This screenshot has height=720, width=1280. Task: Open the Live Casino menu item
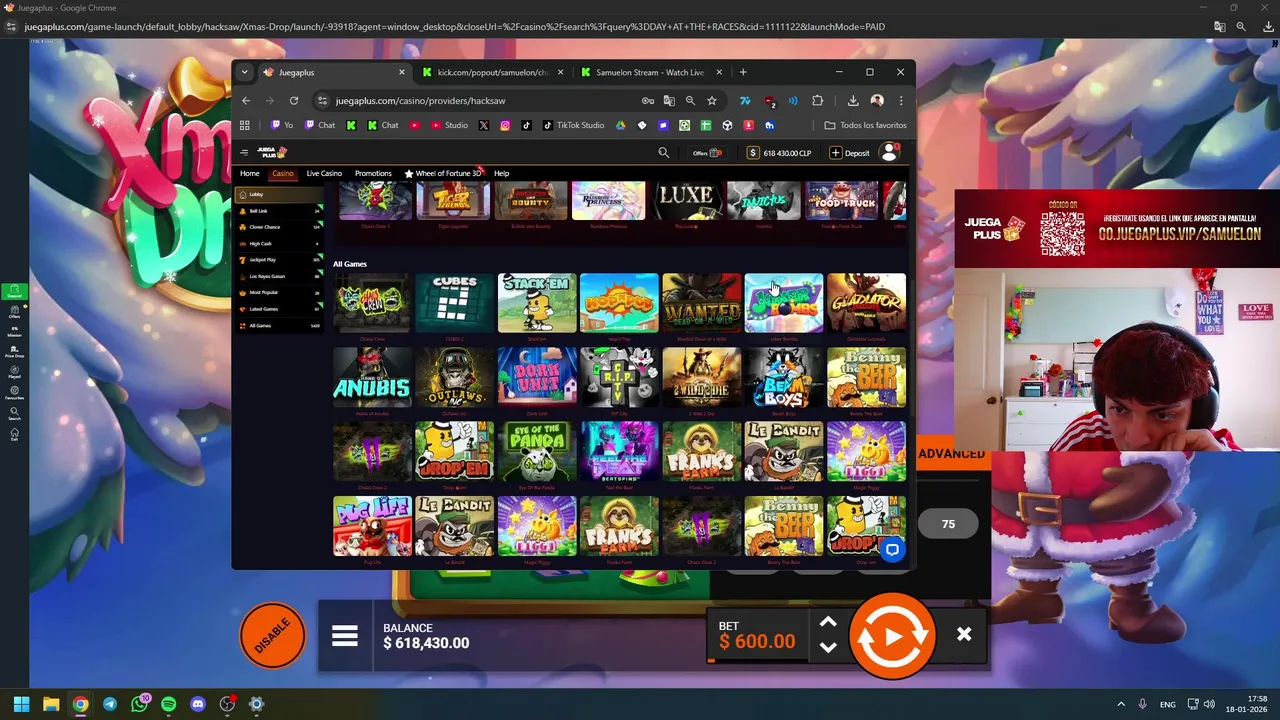324,173
